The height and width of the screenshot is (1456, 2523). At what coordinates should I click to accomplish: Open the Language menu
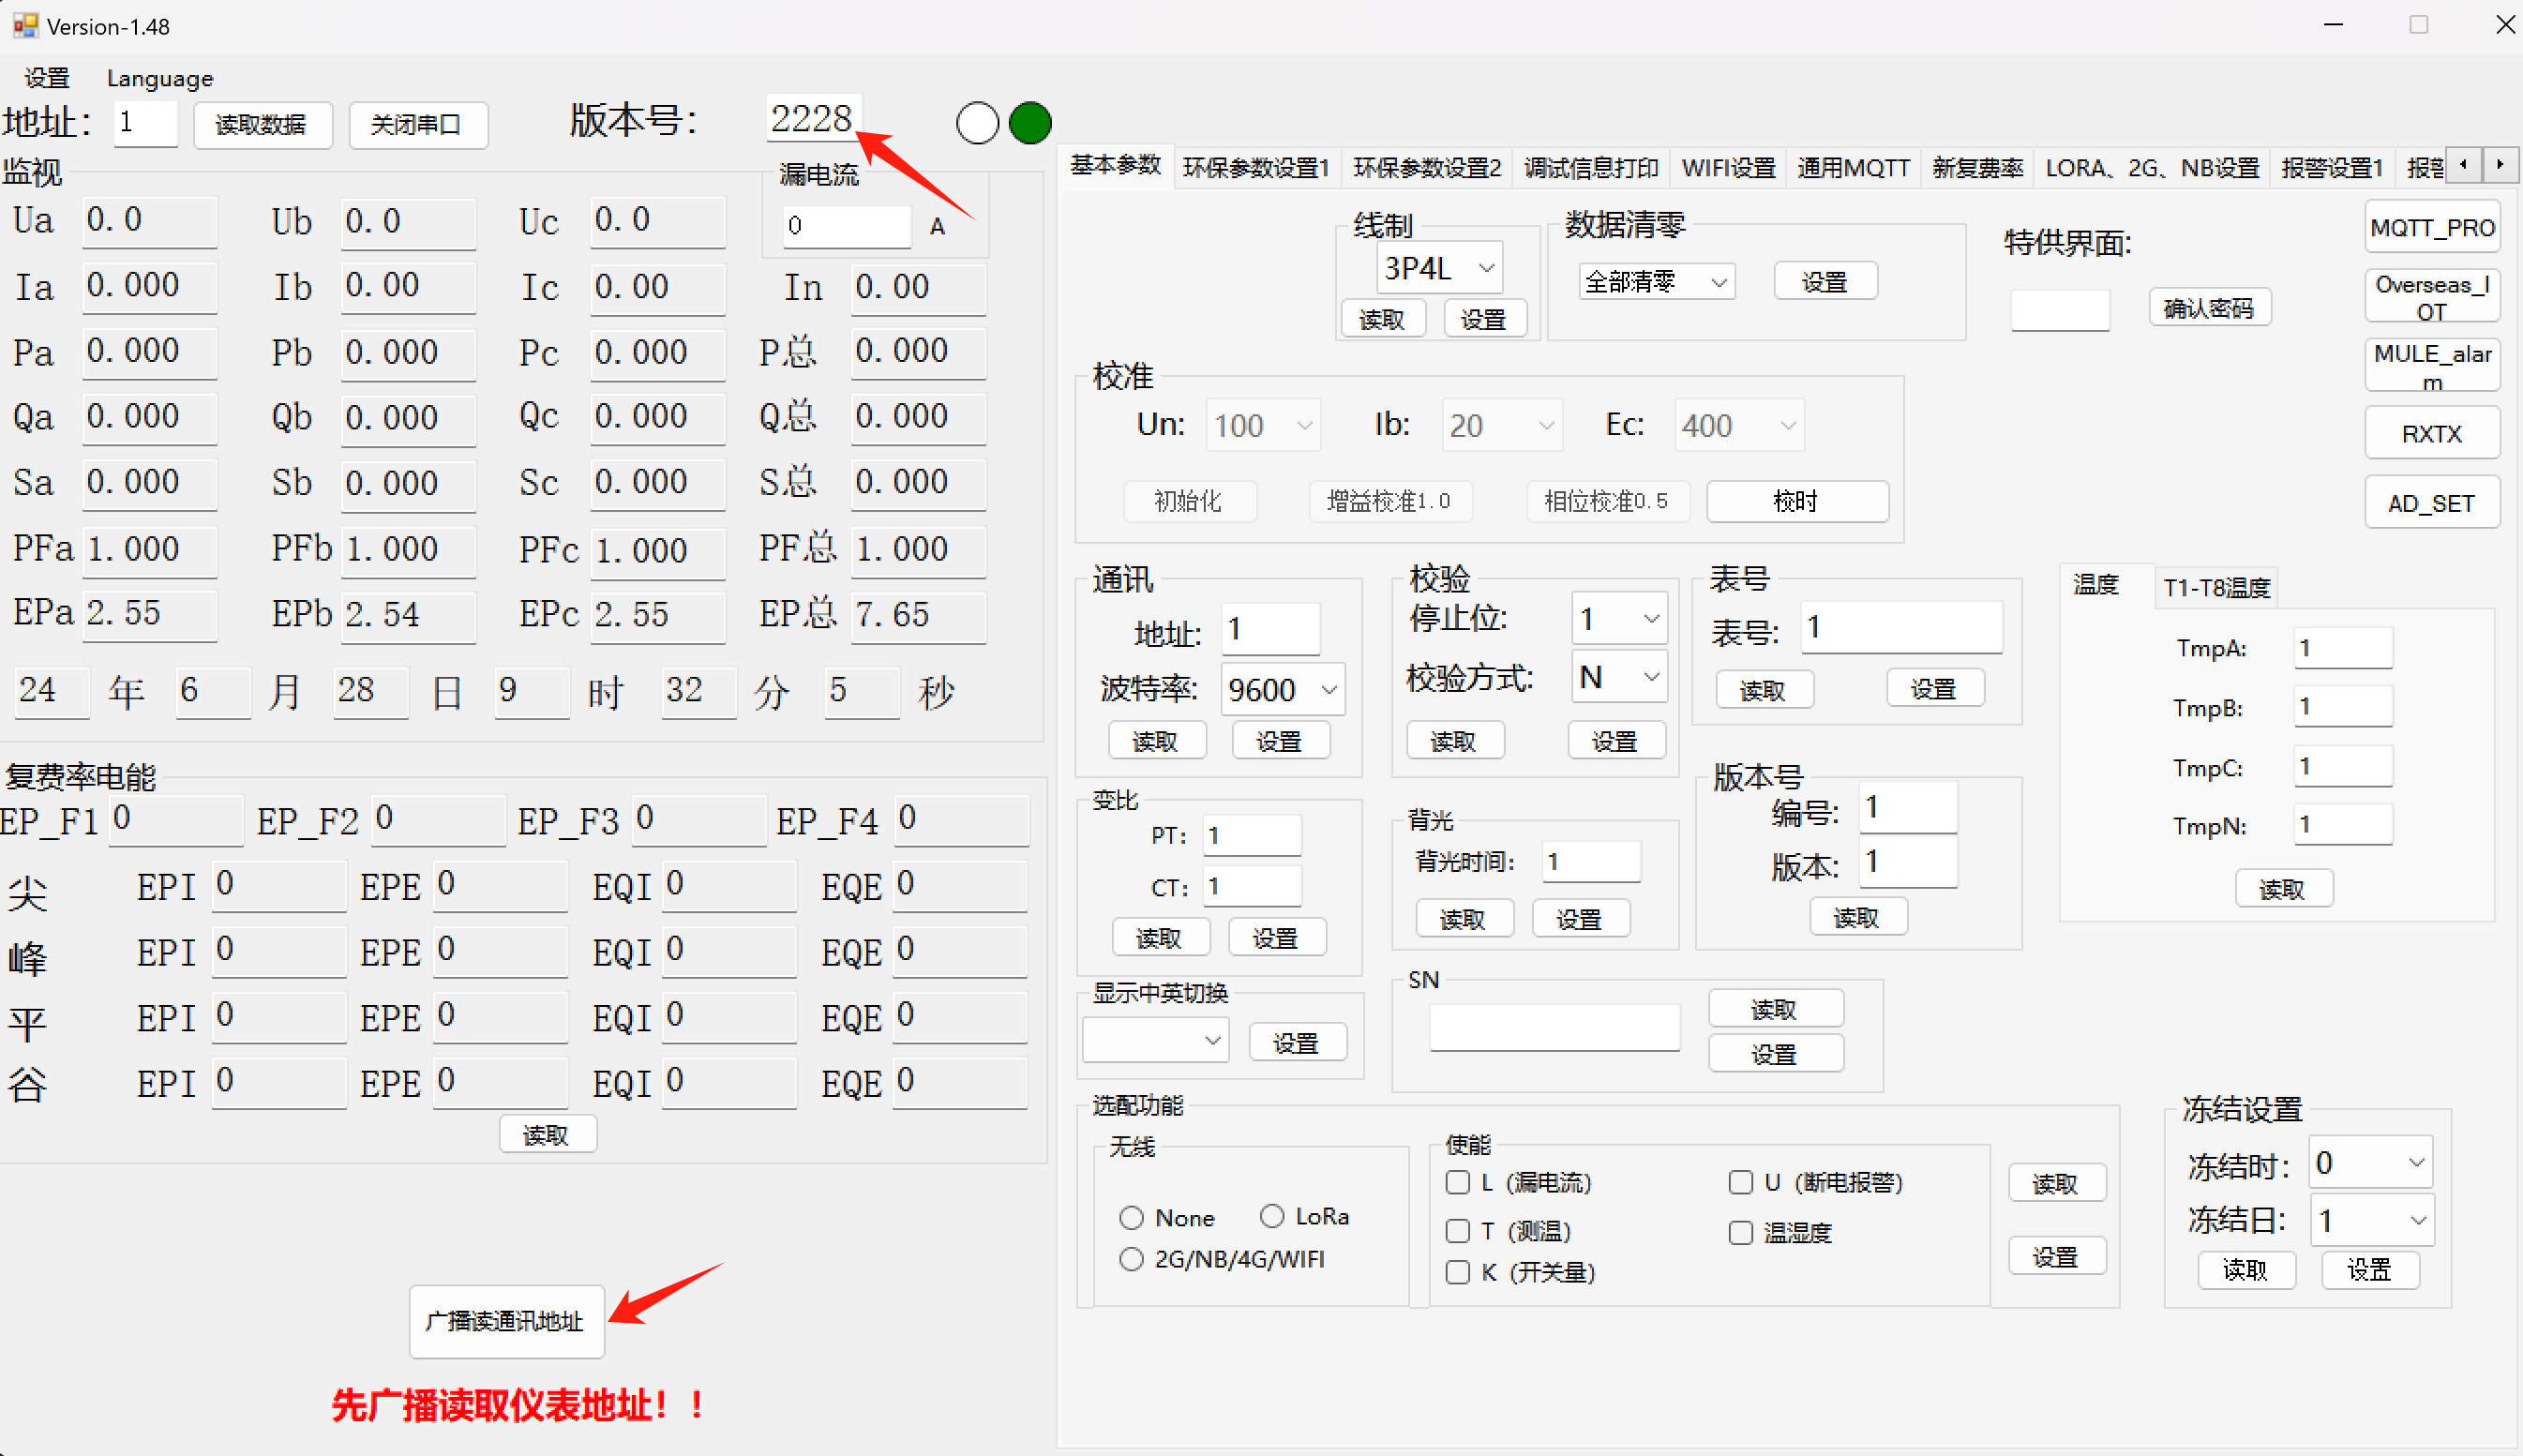pos(159,78)
